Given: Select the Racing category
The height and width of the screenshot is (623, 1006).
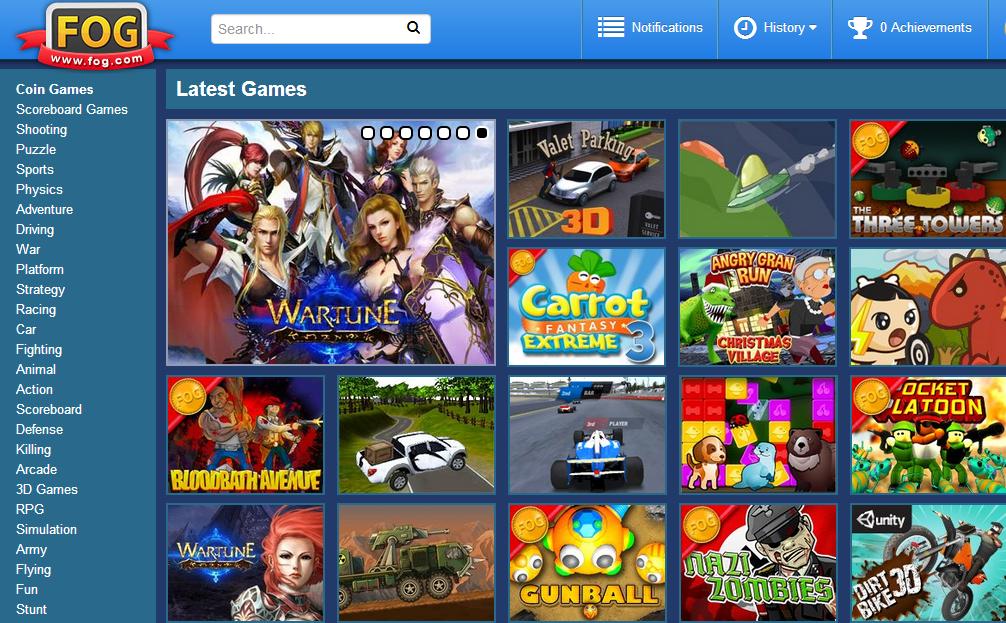Looking at the screenshot, I should point(36,309).
